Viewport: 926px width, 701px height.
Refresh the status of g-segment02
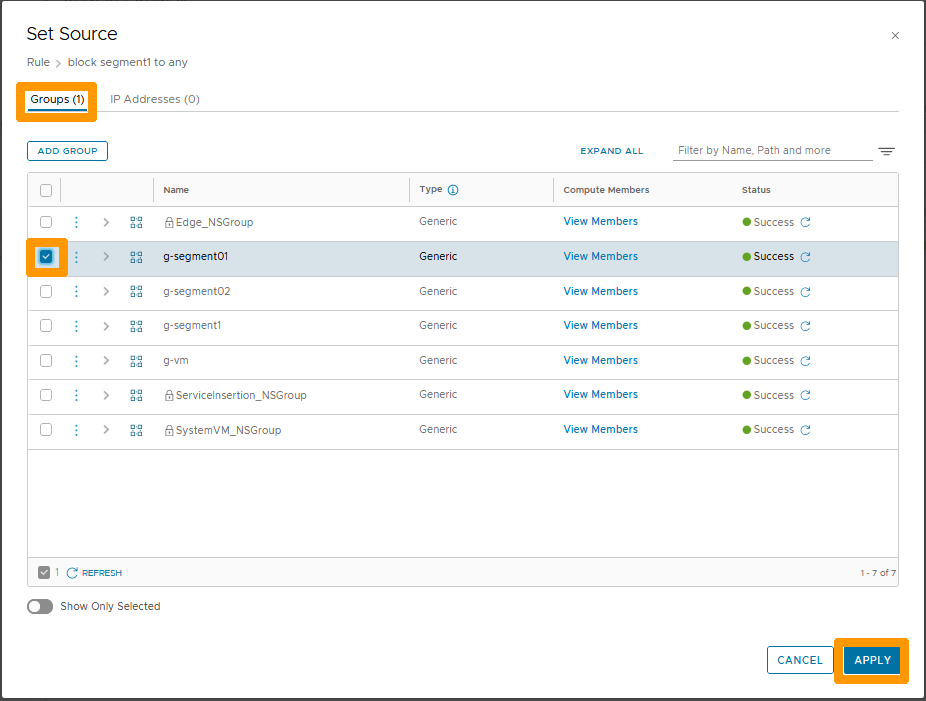[805, 292]
